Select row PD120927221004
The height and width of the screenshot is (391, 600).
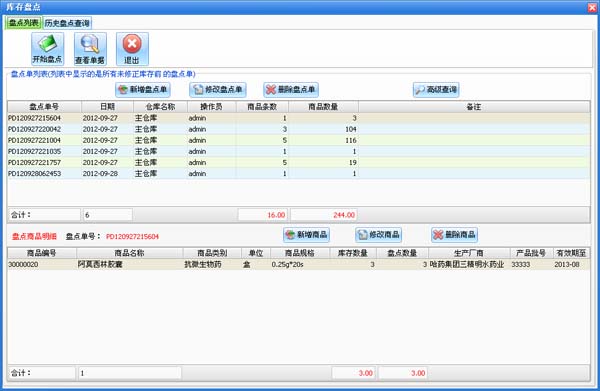coord(298,140)
